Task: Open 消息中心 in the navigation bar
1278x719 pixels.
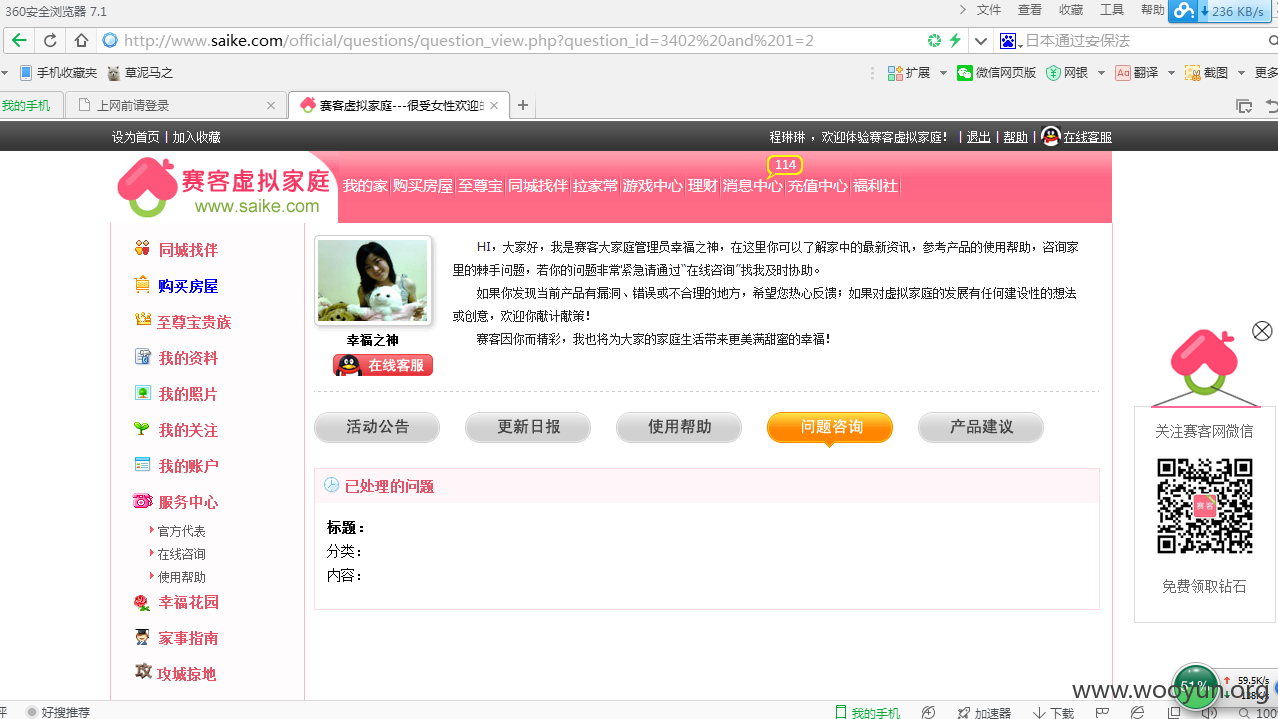Action: pyautogui.click(x=752, y=186)
